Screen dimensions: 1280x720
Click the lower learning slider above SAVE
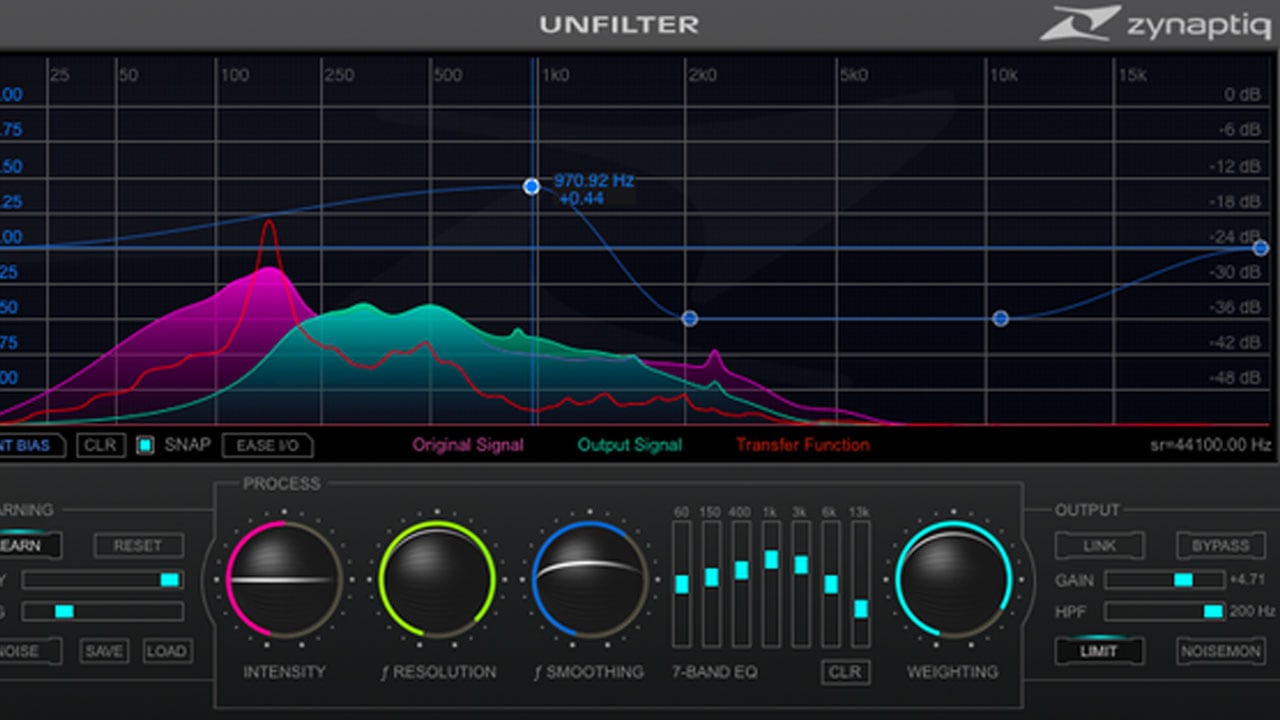point(103,611)
